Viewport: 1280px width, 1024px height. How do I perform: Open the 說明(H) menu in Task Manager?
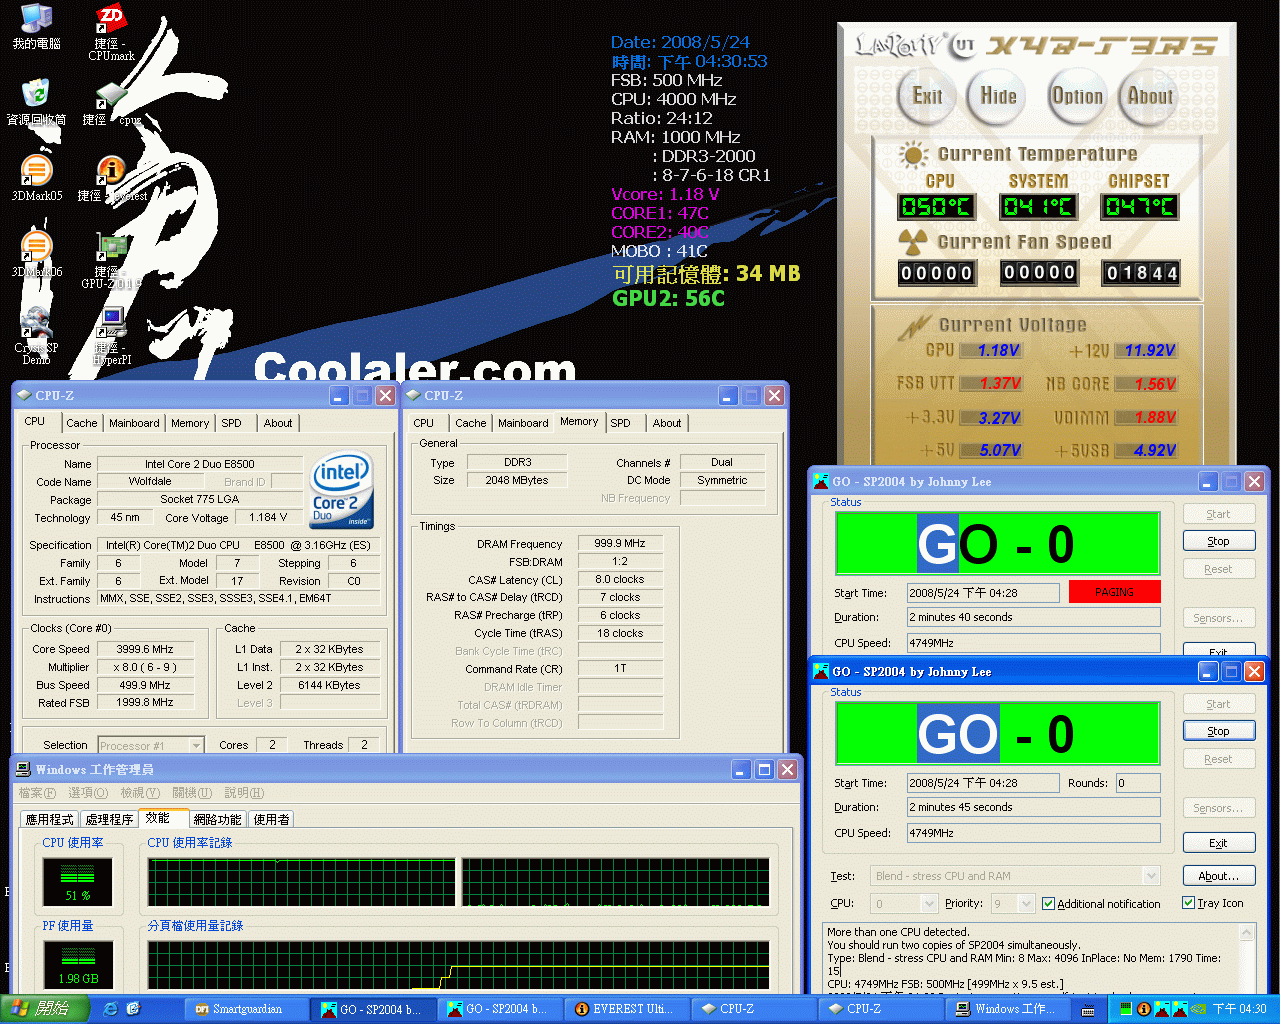pos(244,793)
